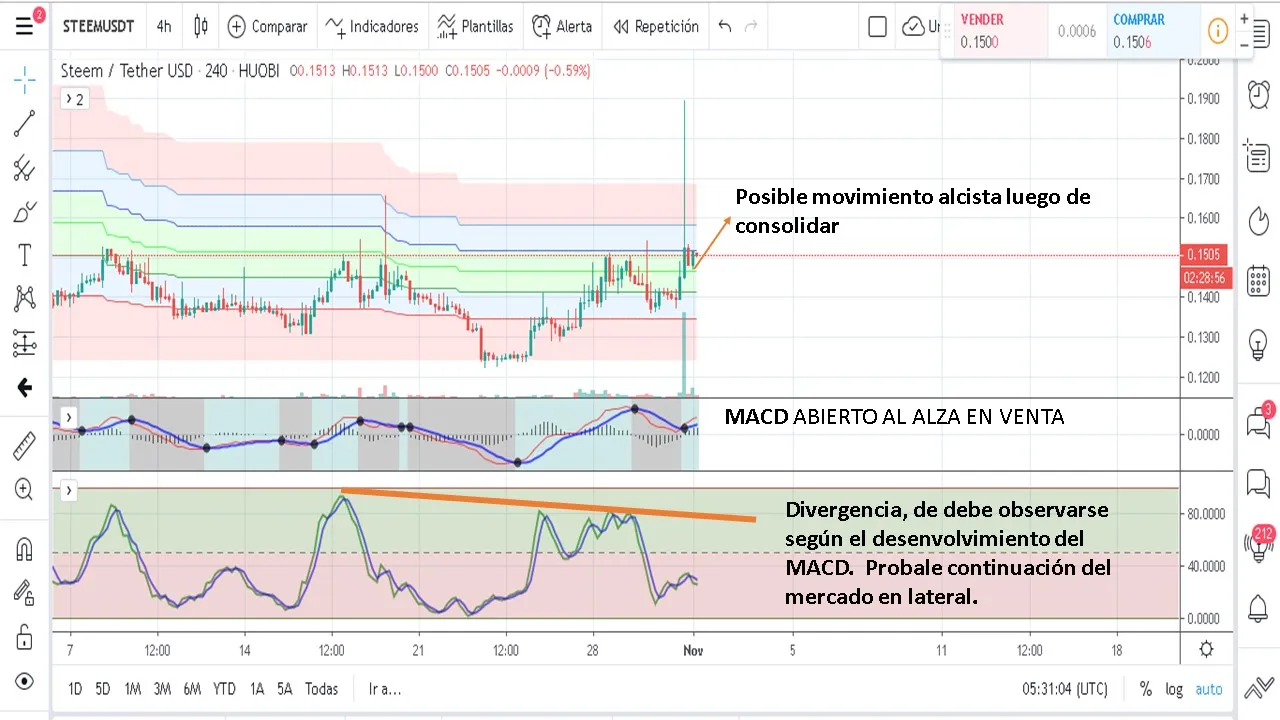
Task: Select the brush drawing tool
Action: (x=24, y=212)
